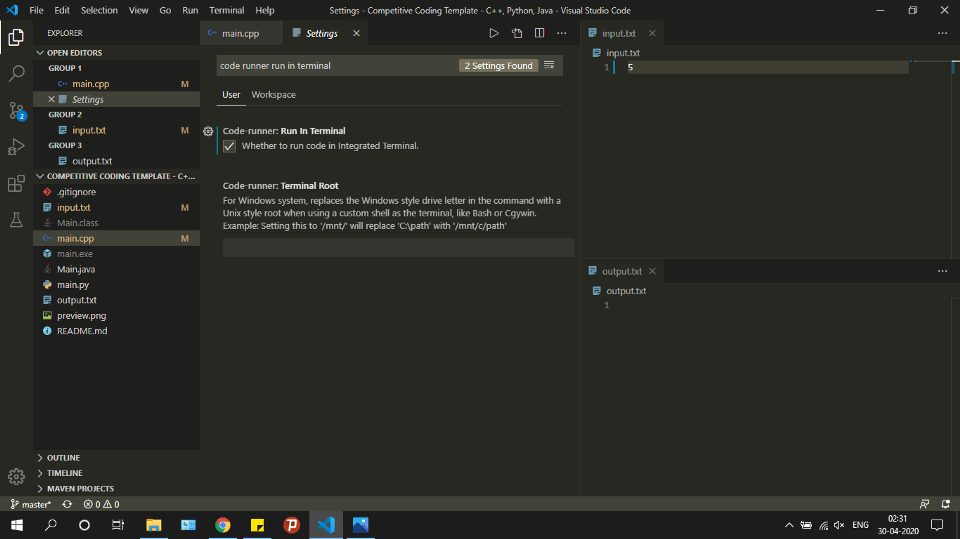
Task: Switch to the main.cpp editor tab
Action: [240, 33]
